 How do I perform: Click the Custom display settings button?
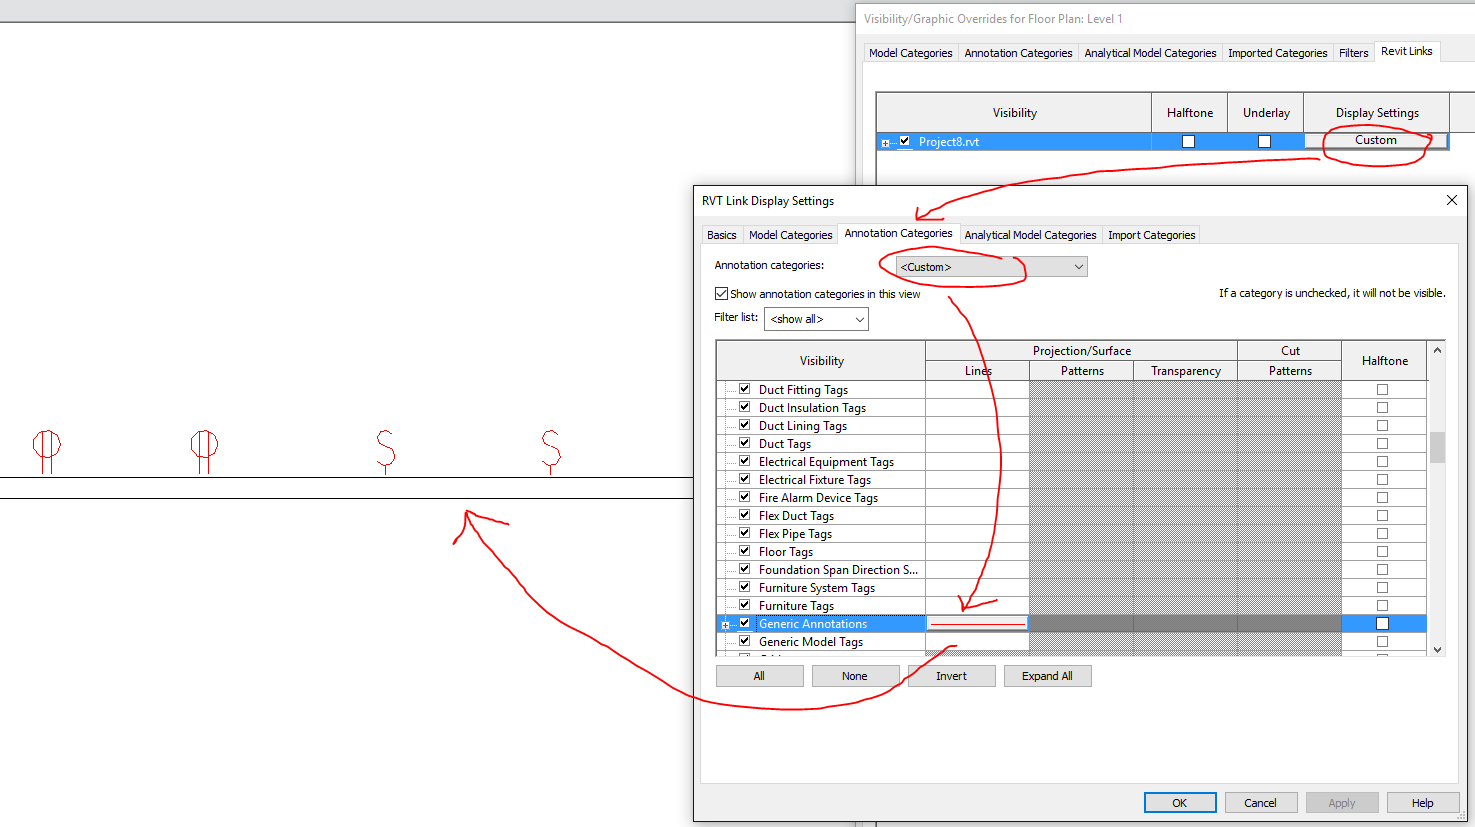pos(1375,140)
